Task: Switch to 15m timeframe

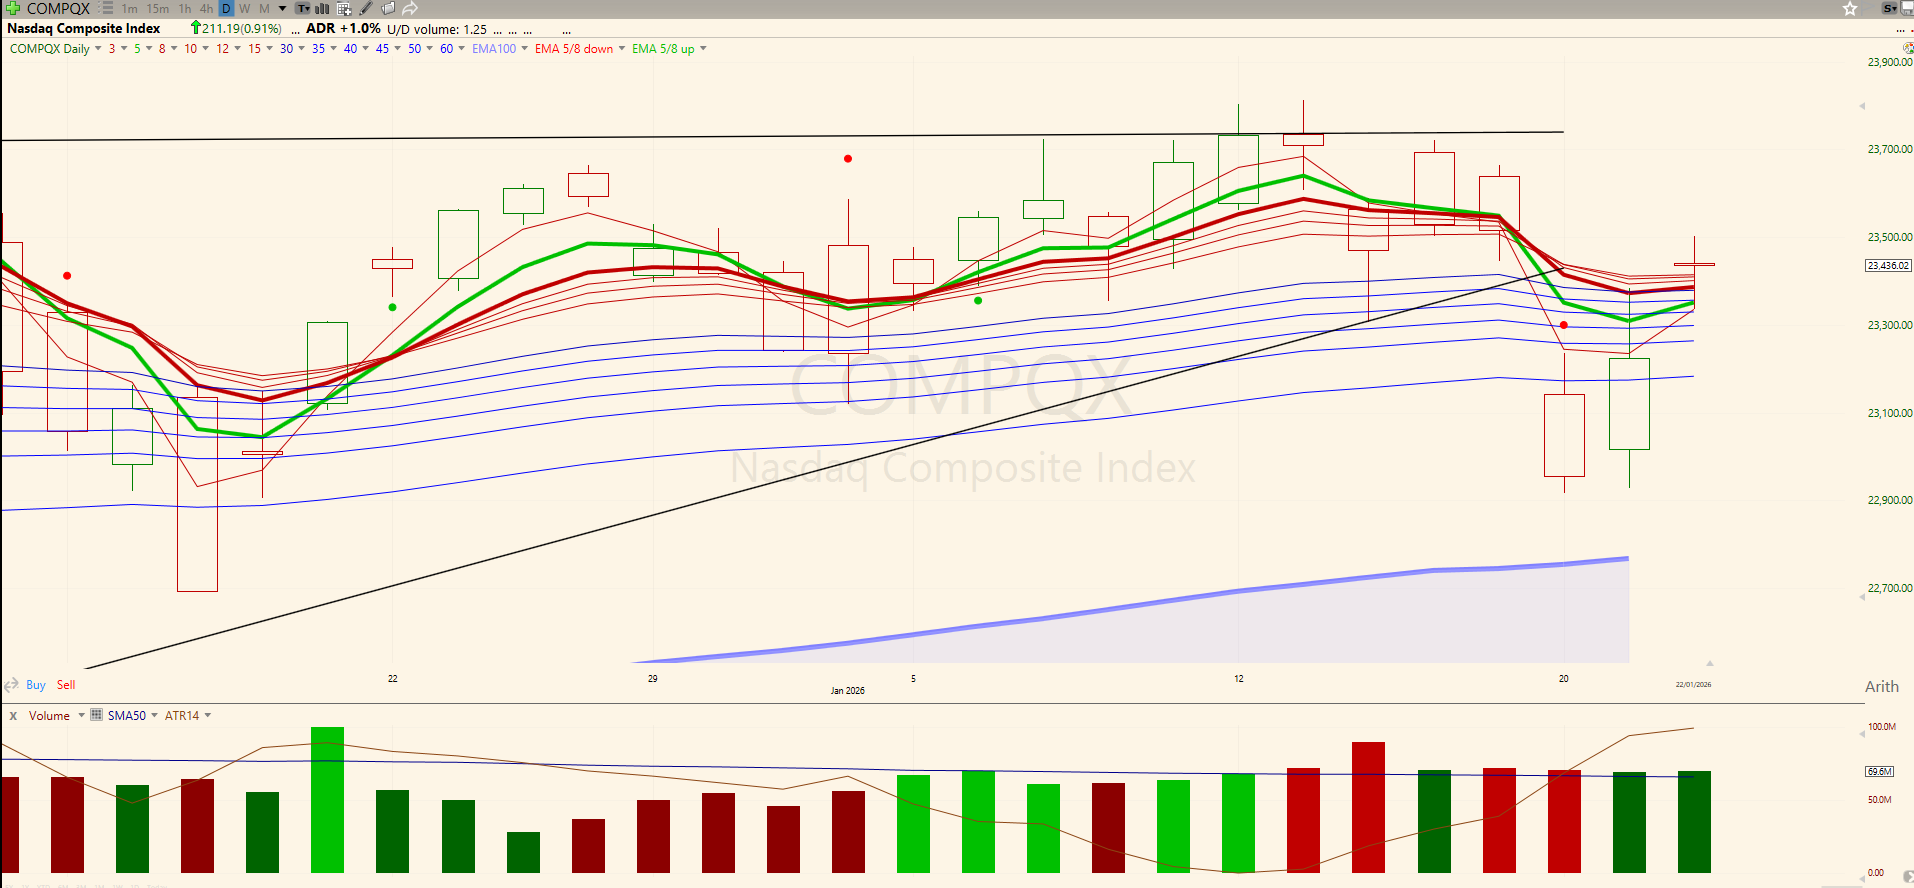Action: 158,8
